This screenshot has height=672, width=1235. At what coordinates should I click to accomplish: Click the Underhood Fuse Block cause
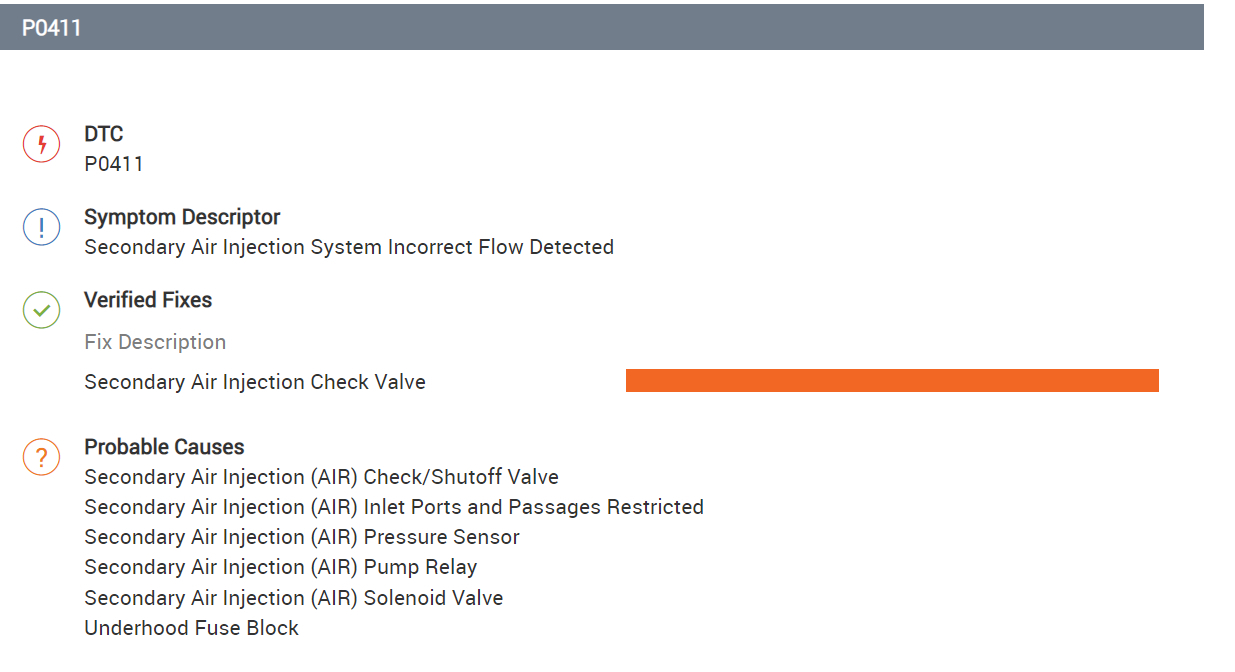[x=192, y=628]
